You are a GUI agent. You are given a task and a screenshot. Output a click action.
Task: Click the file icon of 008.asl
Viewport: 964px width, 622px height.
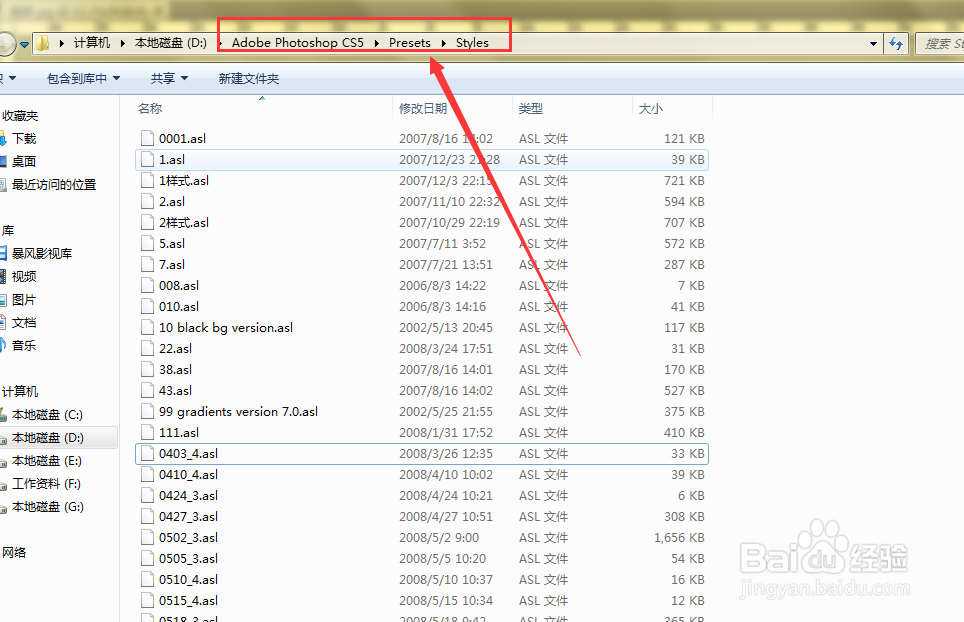[147, 285]
